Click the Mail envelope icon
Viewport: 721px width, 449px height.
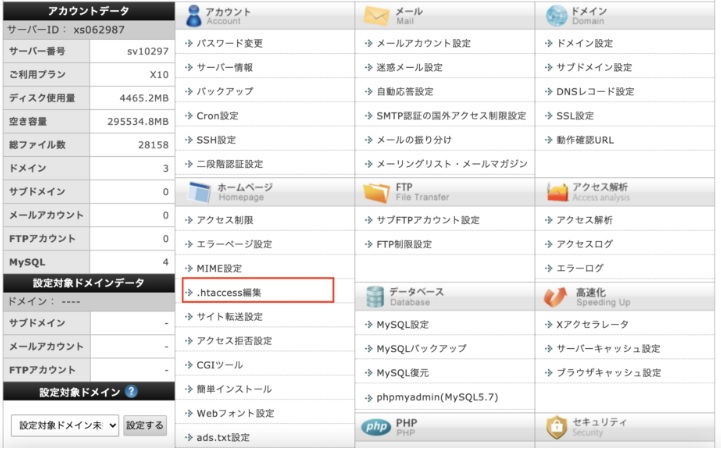pos(376,17)
